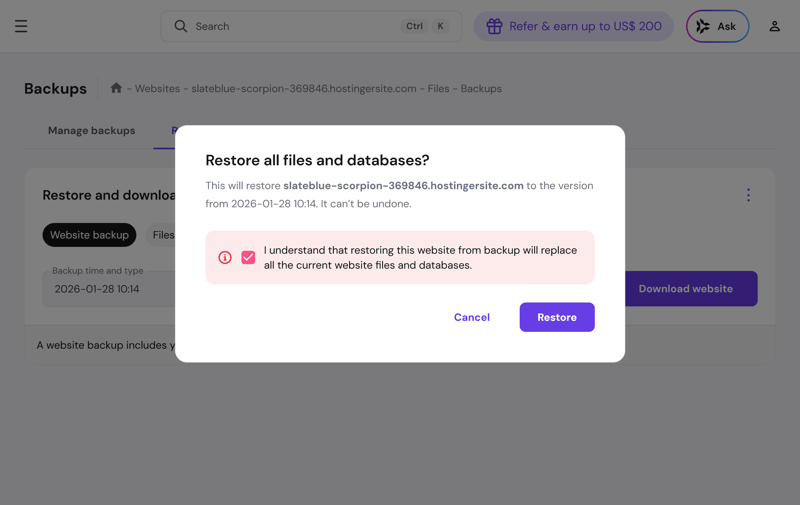This screenshot has width=800, height=505.
Task: Select the Website backup pill
Action: point(89,235)
